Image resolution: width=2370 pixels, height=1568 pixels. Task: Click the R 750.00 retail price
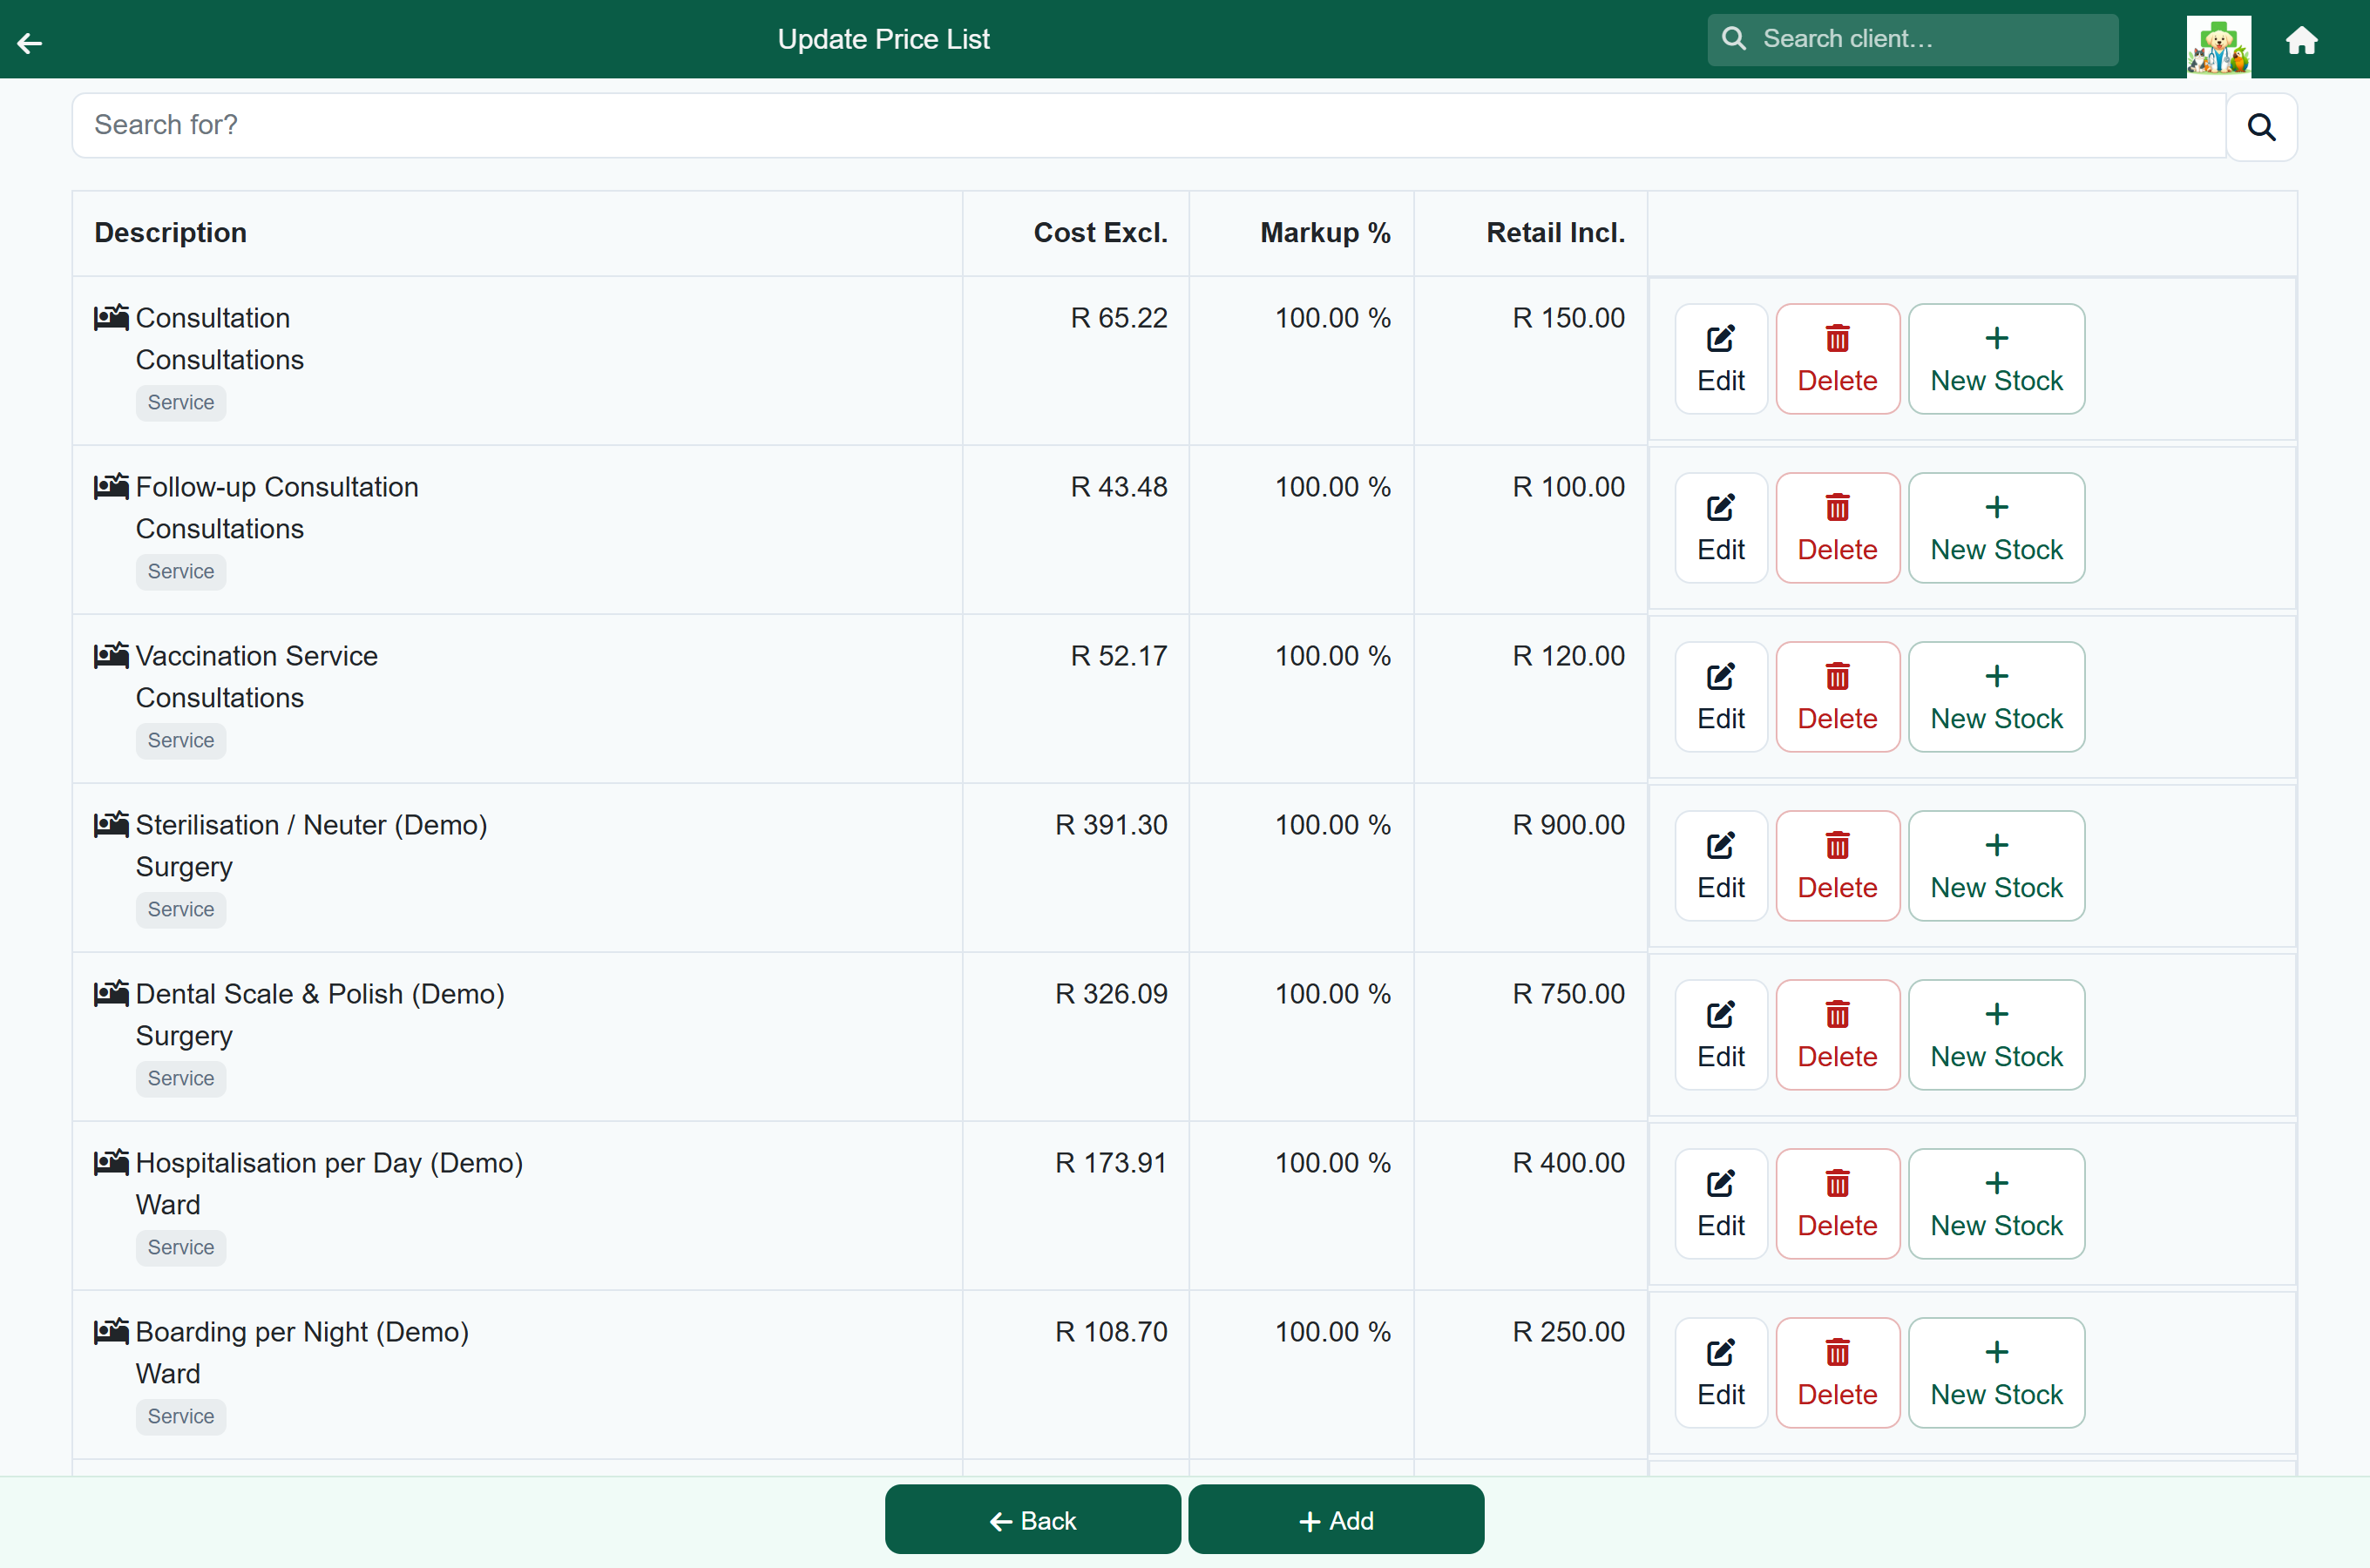pos(1568,994)
